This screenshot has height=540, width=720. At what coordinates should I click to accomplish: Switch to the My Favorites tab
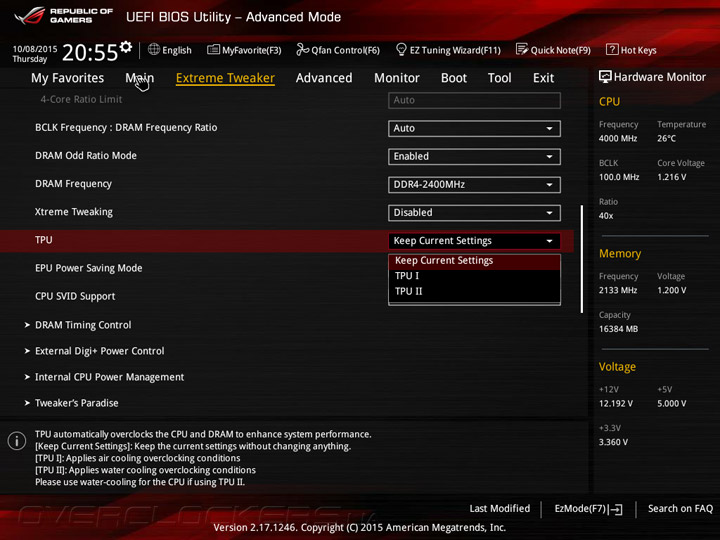pos(68,78)
